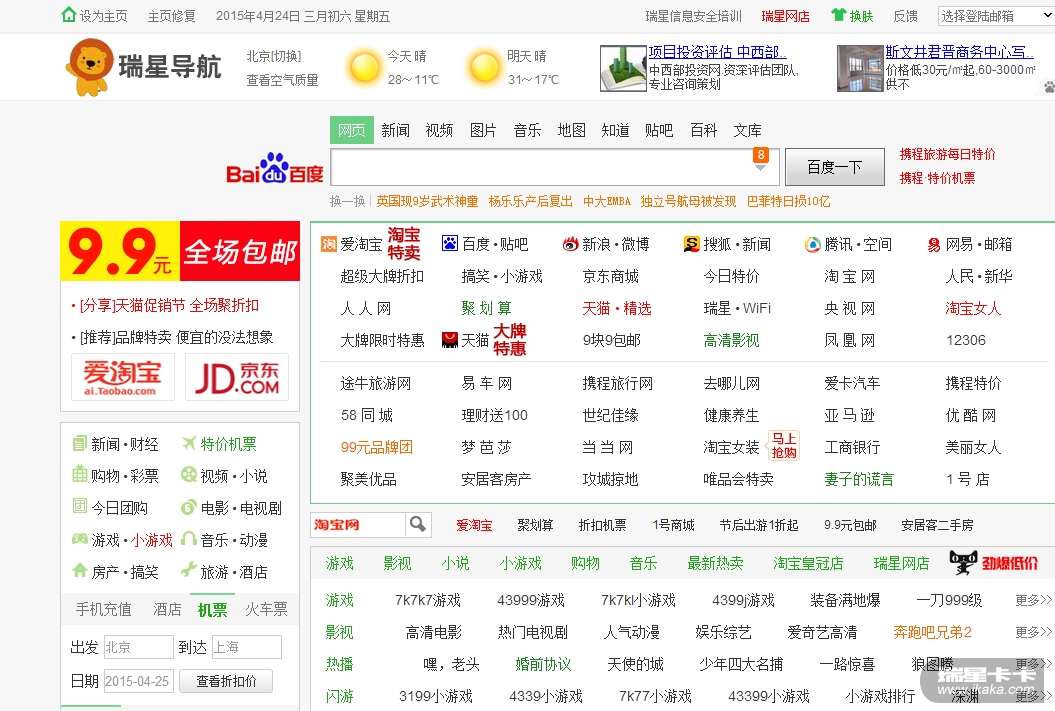Switch city via 北京[切换]
Viewport: 1055px width, 711px height.
(274, 57)
